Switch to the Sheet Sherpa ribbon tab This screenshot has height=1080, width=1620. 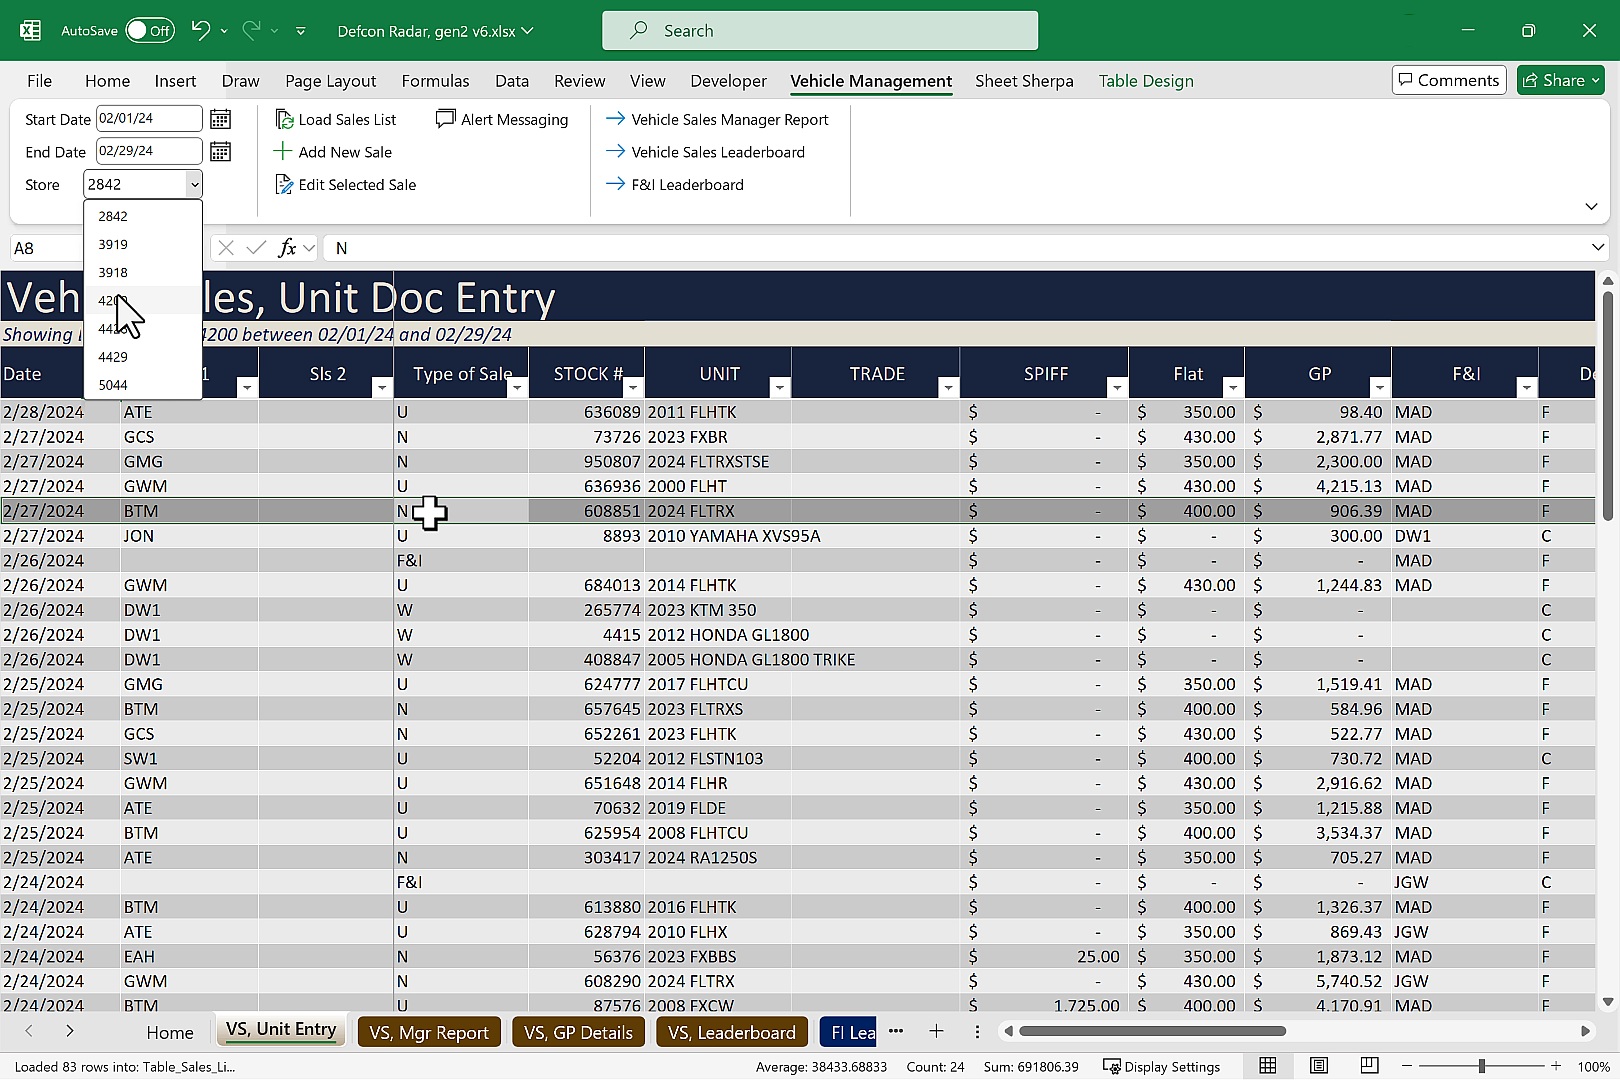click(1023, 81)
